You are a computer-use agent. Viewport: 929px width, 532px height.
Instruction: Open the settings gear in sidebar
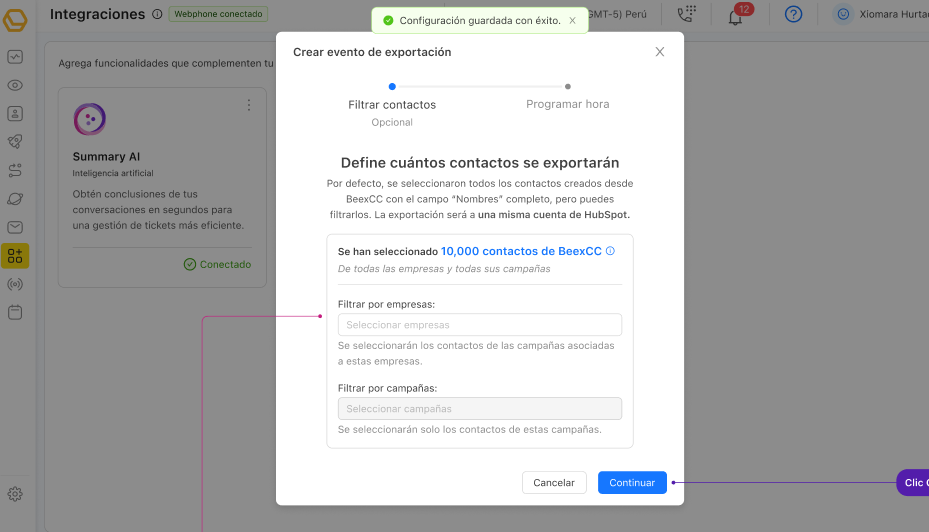point(15,493)
